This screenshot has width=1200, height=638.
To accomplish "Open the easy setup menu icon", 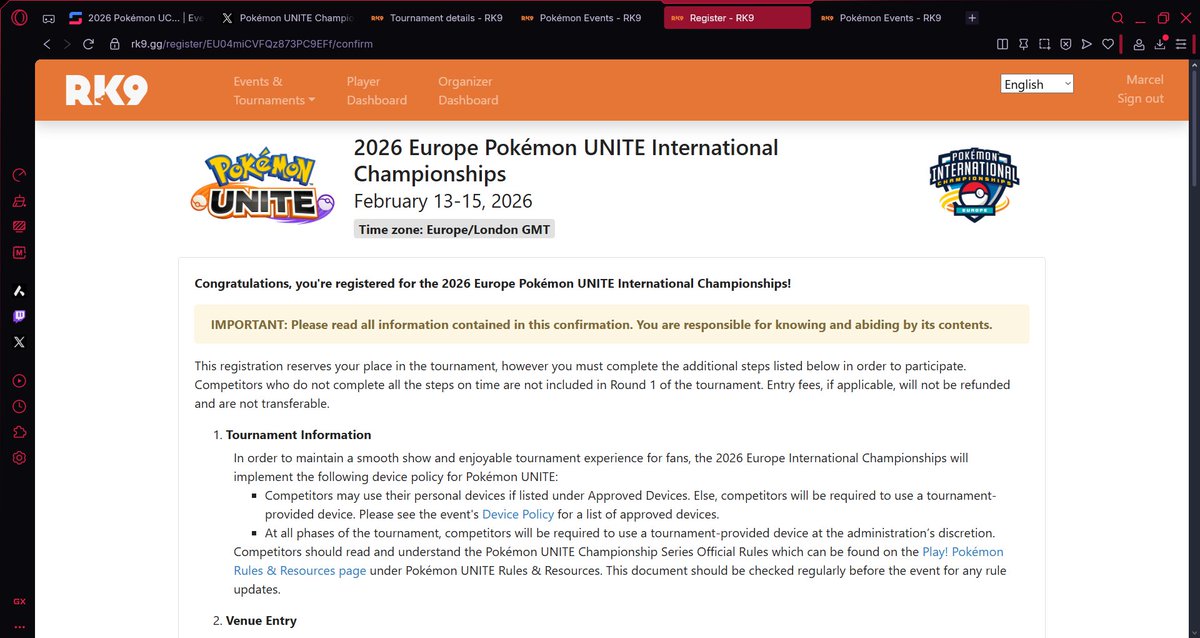I will pyautogui.click(x=1181, y=44).
